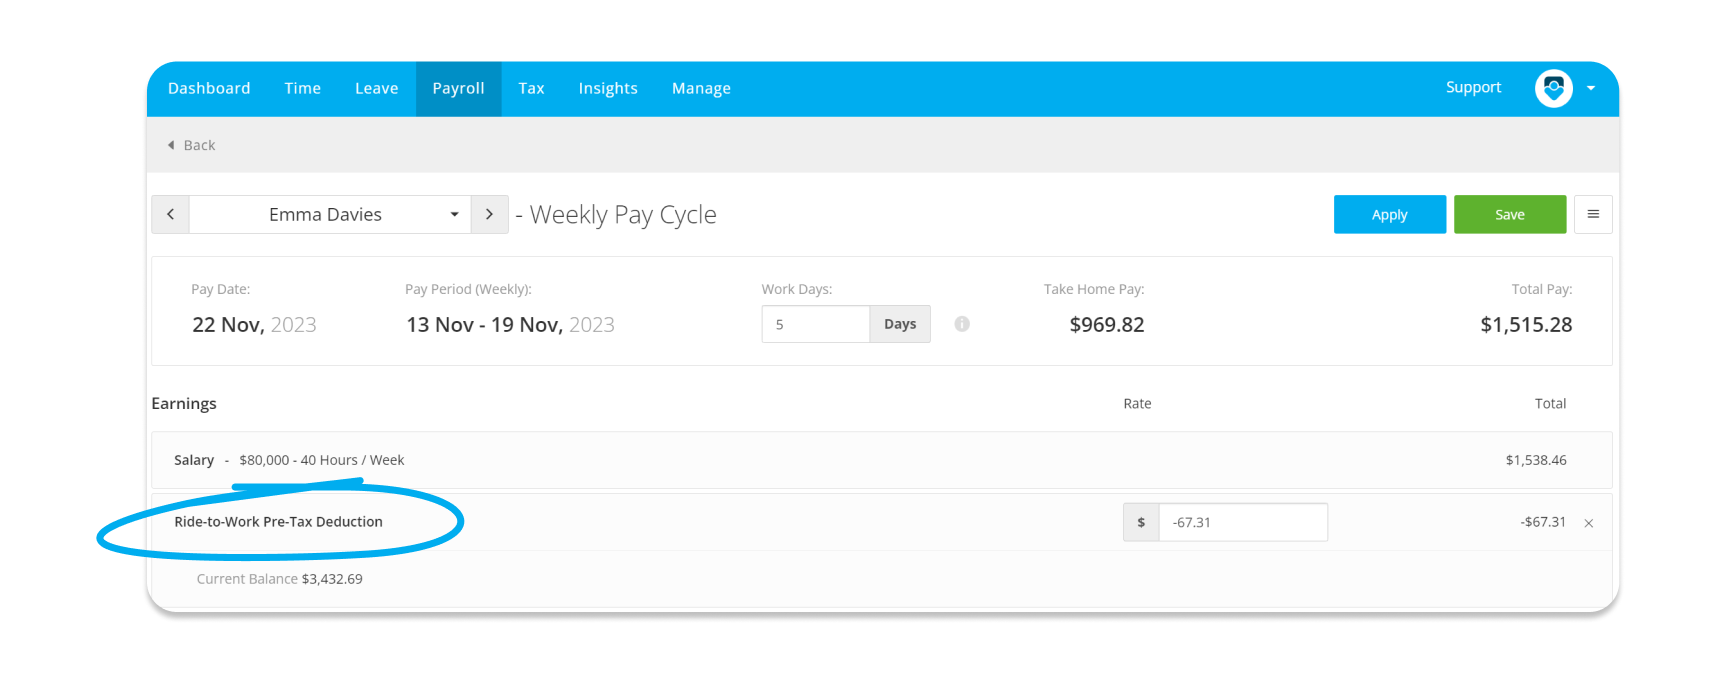Remove the Ride-to-Work deduction line

pos(1589,522)
